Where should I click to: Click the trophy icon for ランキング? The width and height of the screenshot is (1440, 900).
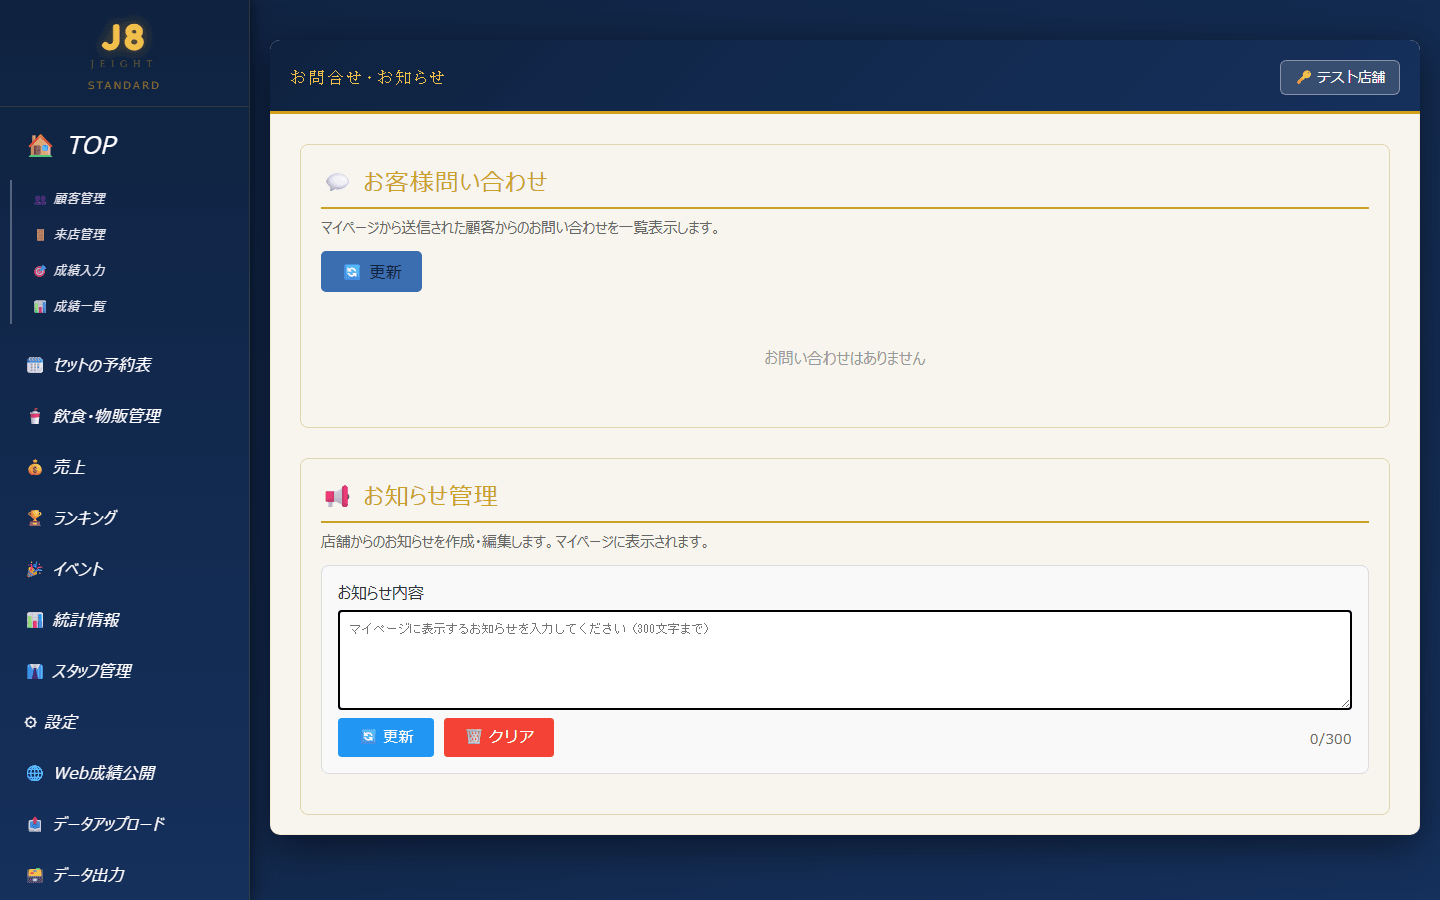tap(35, 518)
